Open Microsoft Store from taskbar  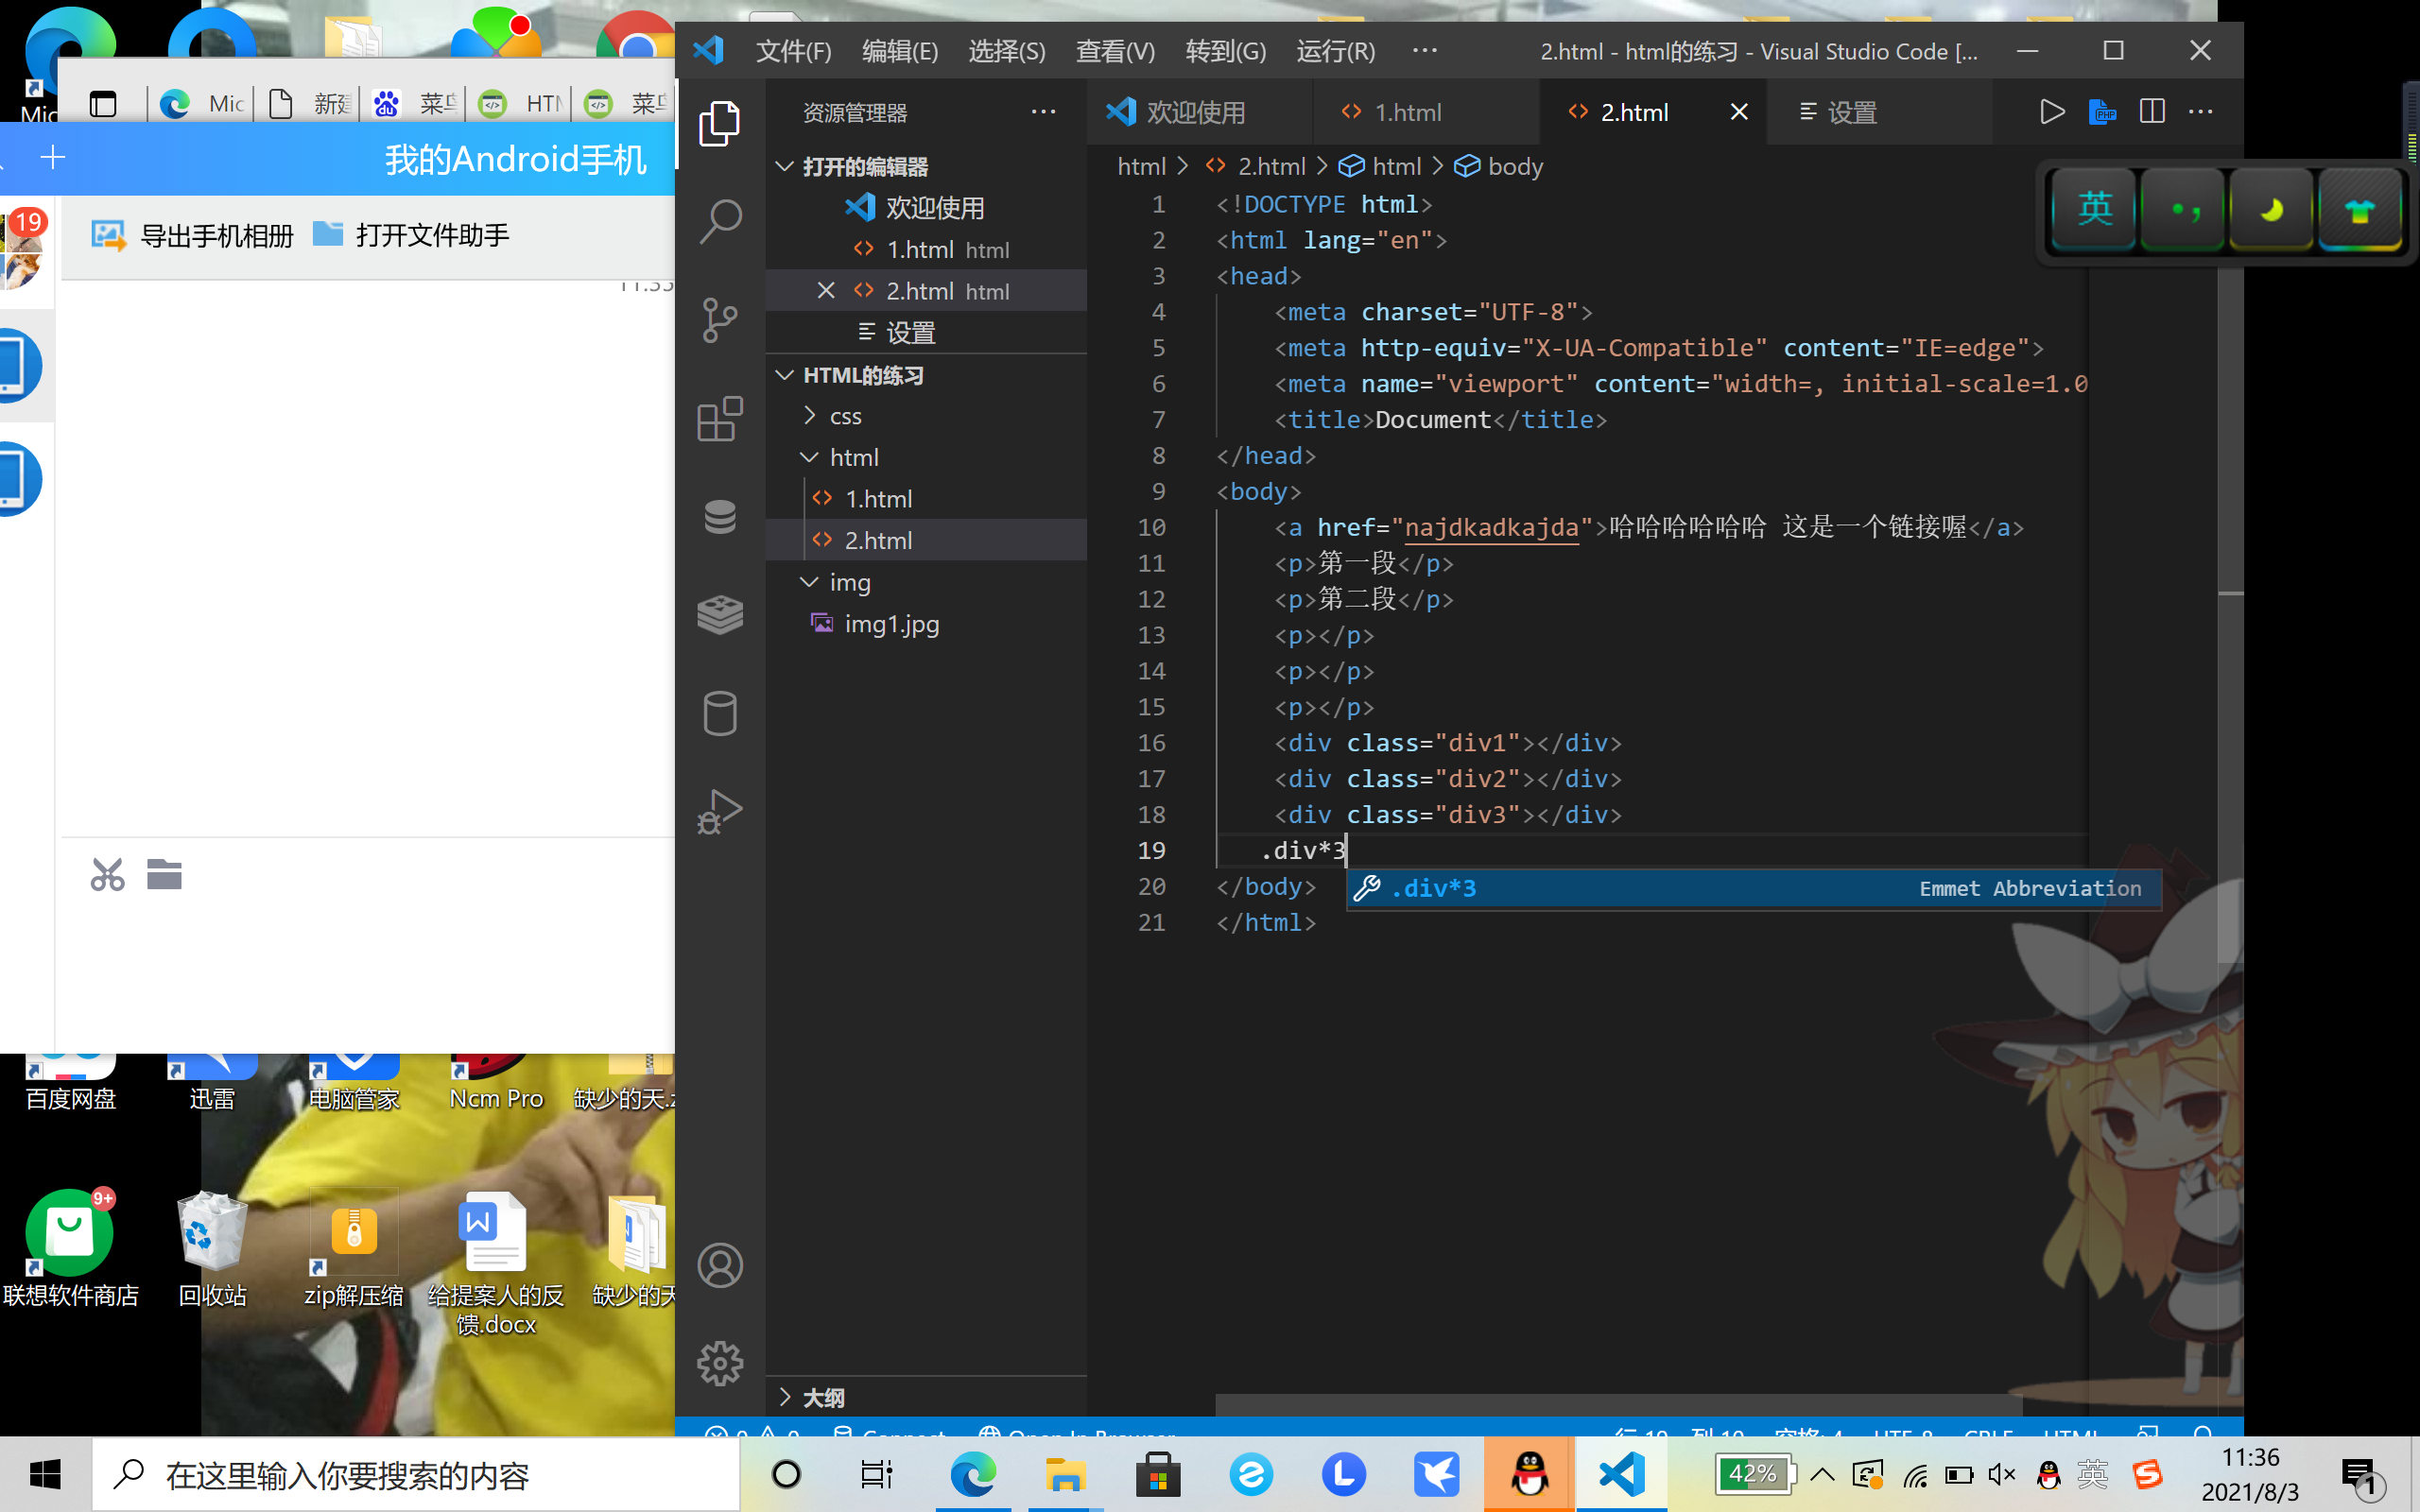pyautogui.click(x=1158, y=1474)
